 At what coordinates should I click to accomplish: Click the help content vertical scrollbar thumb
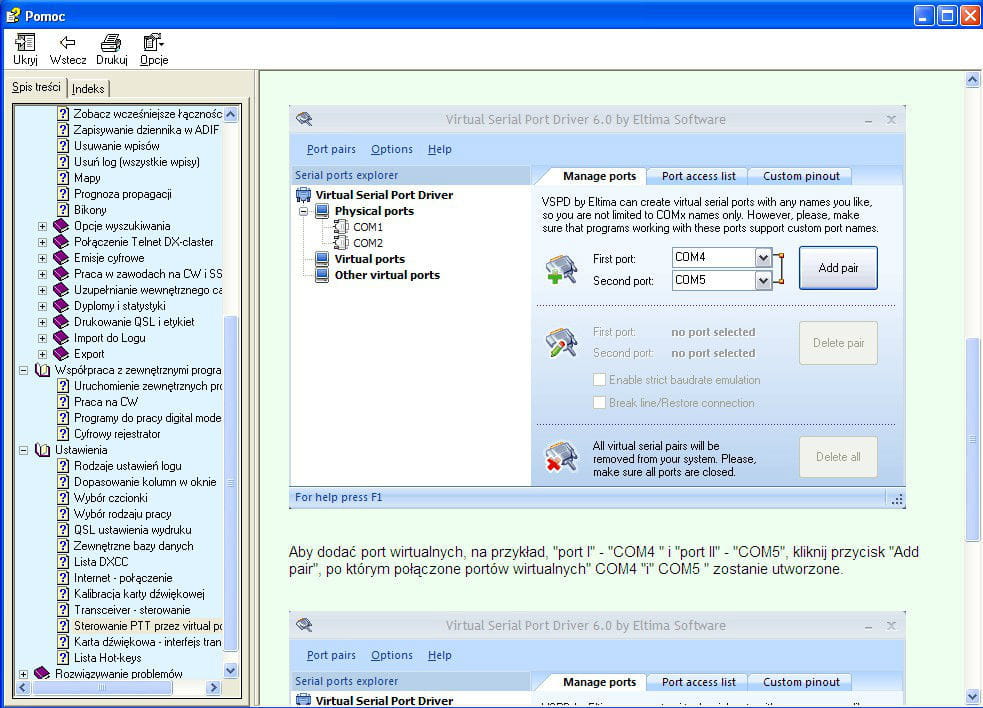tap(972, 439)
